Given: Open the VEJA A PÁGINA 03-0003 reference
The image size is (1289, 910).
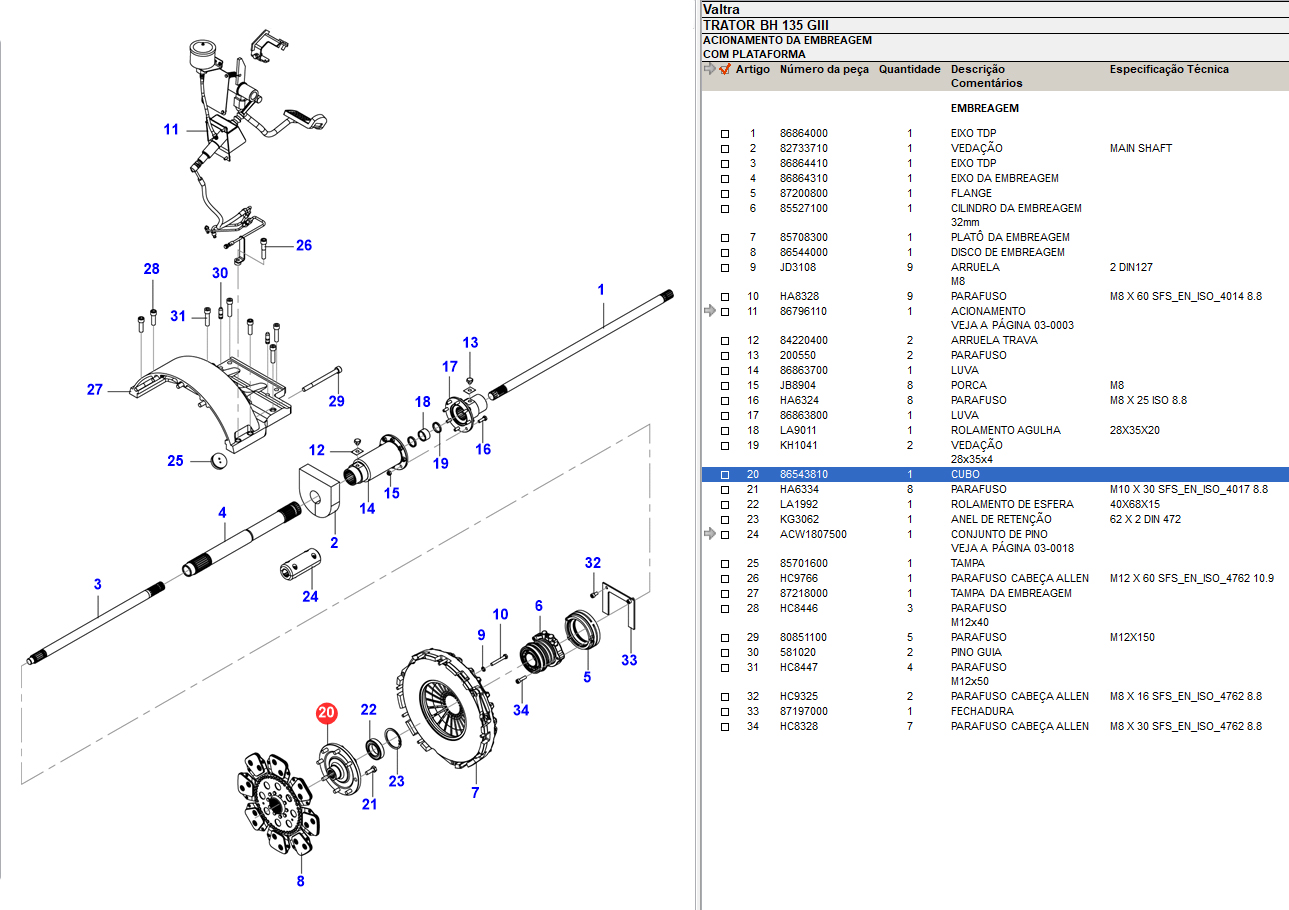Looking at the screenshot, I should (1011, 326).
